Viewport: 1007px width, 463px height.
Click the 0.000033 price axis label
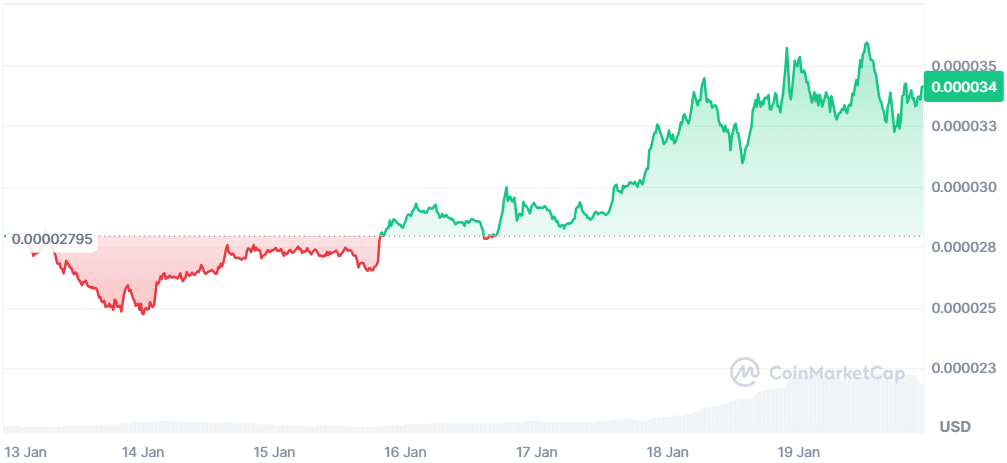point(964,126)
